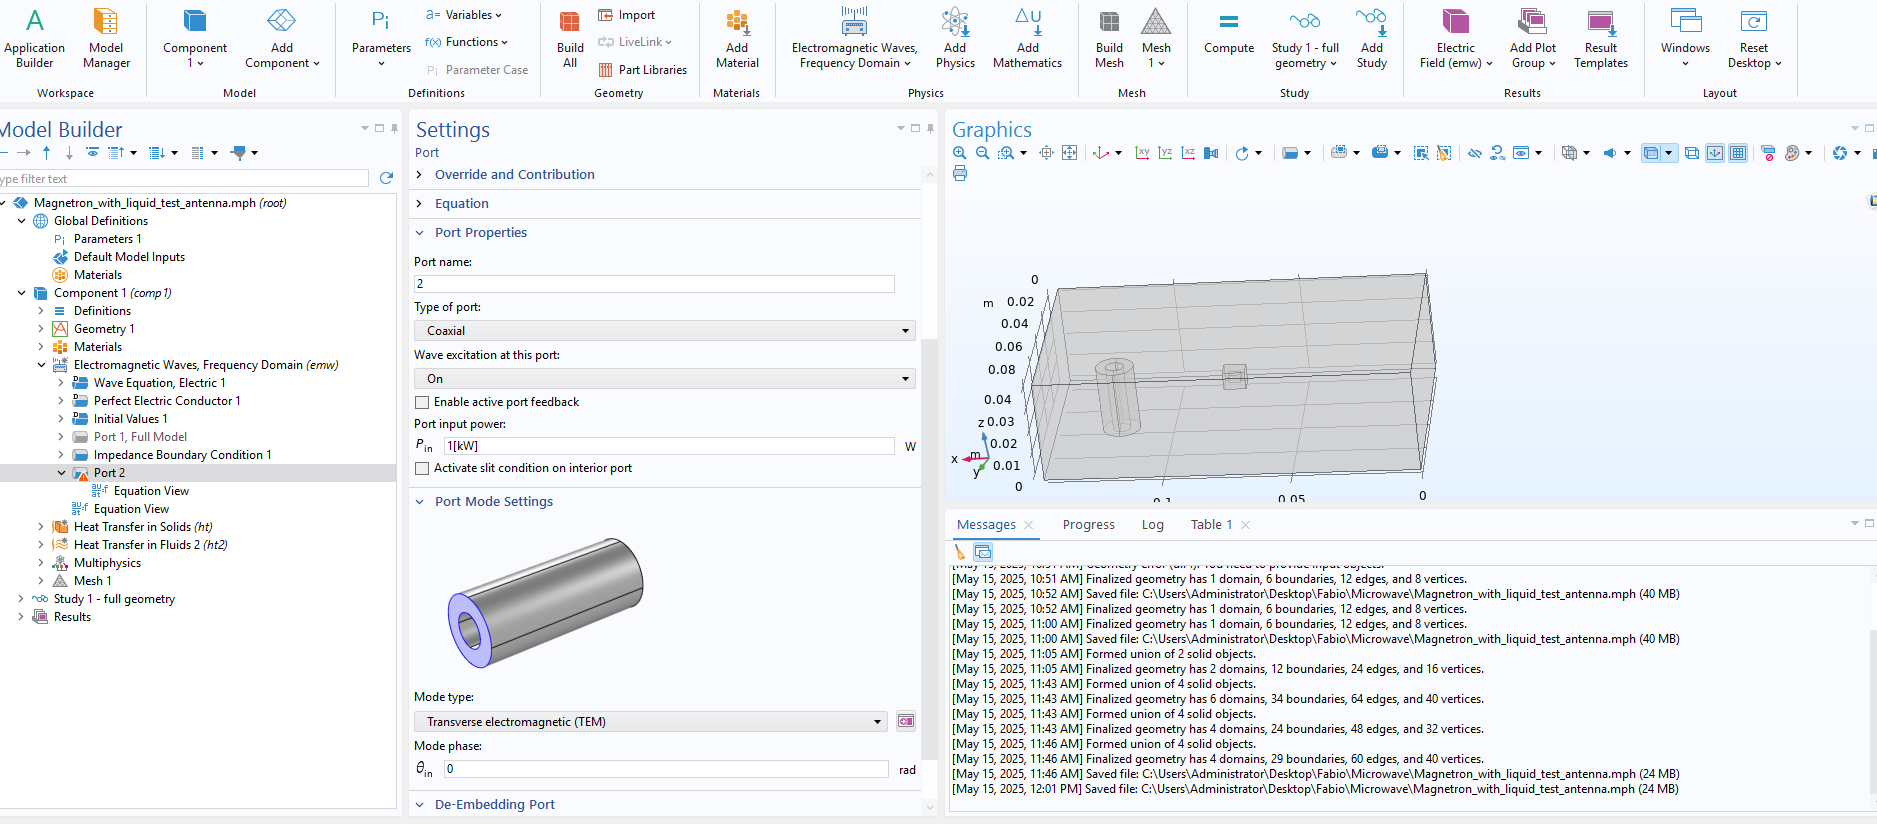The image size is (1877, 824).
Task: Toggle the grid display in Graphics toolbar
Action: (1738, 153)
